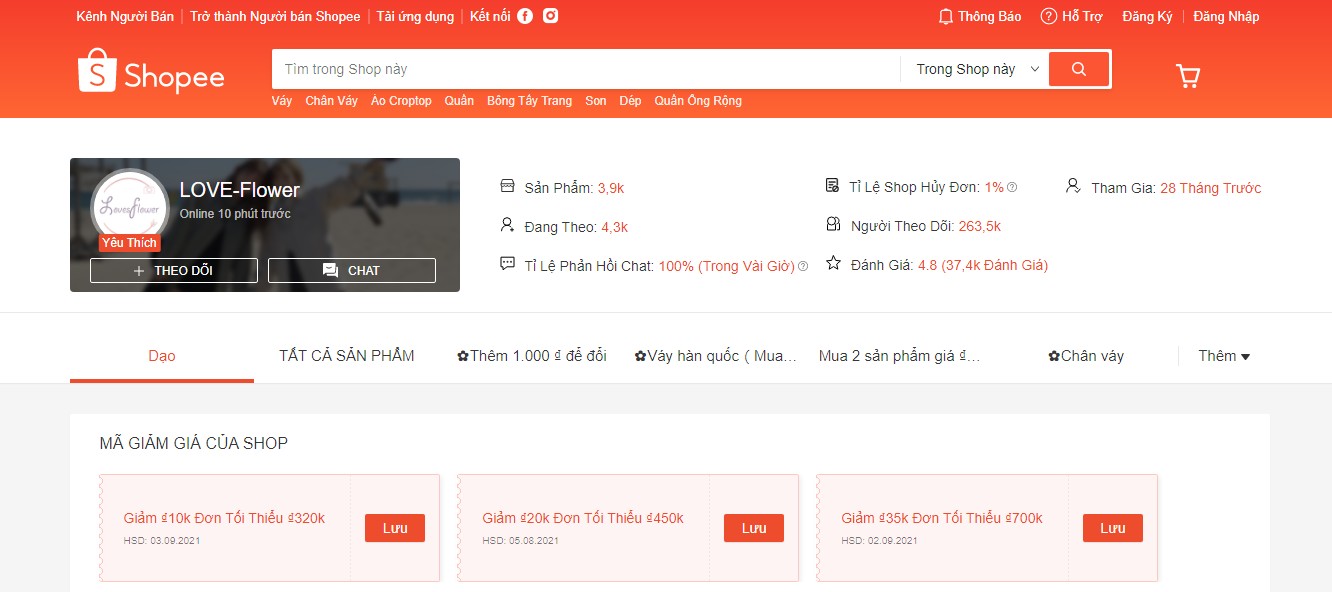Click the followers icon beside Người Theo Dõi

pyautogui.click(x=833, y=224)
